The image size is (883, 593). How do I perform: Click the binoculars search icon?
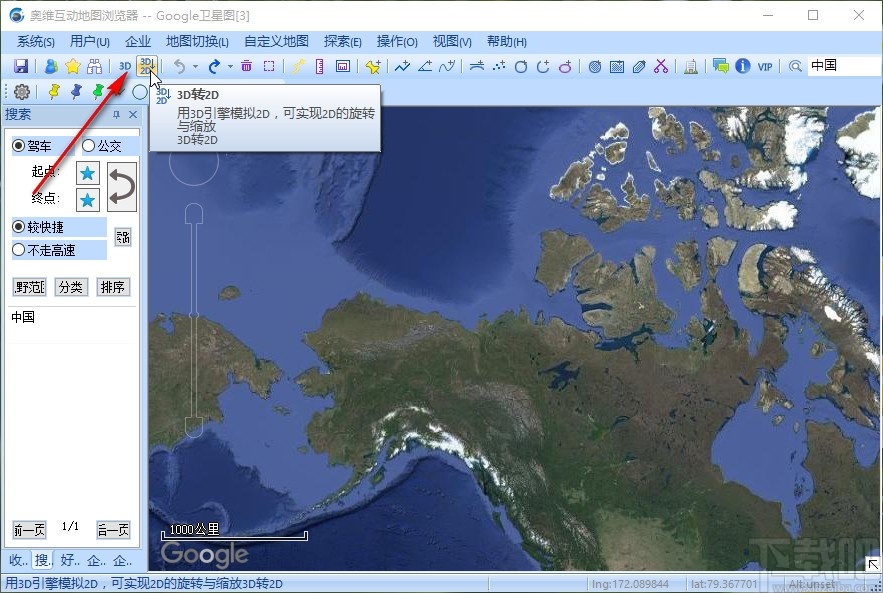coord(95,66)
